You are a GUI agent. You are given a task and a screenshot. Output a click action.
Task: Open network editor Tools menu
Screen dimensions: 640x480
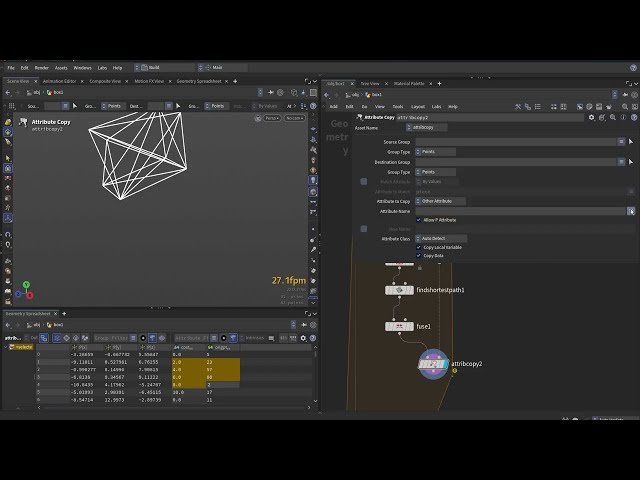398,107
